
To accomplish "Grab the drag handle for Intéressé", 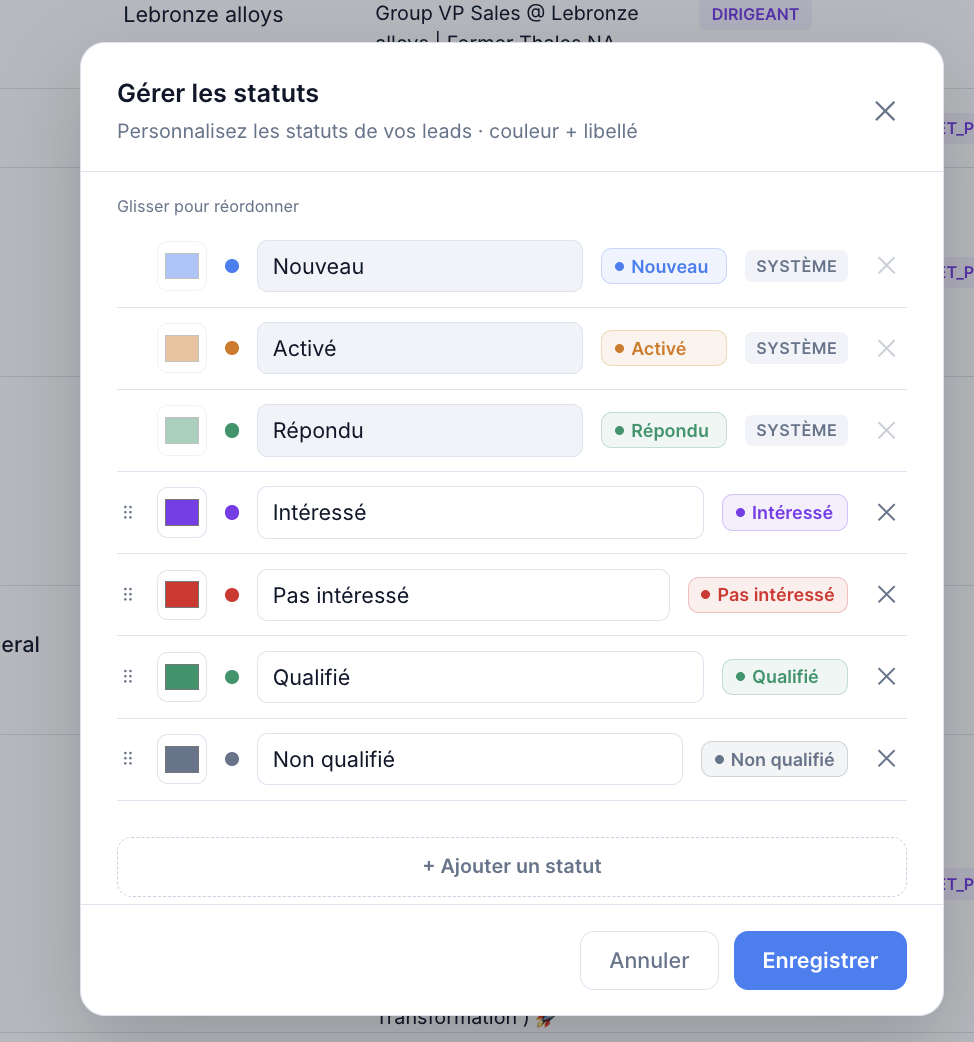I will pyautogui.click(x=128, y=512).
